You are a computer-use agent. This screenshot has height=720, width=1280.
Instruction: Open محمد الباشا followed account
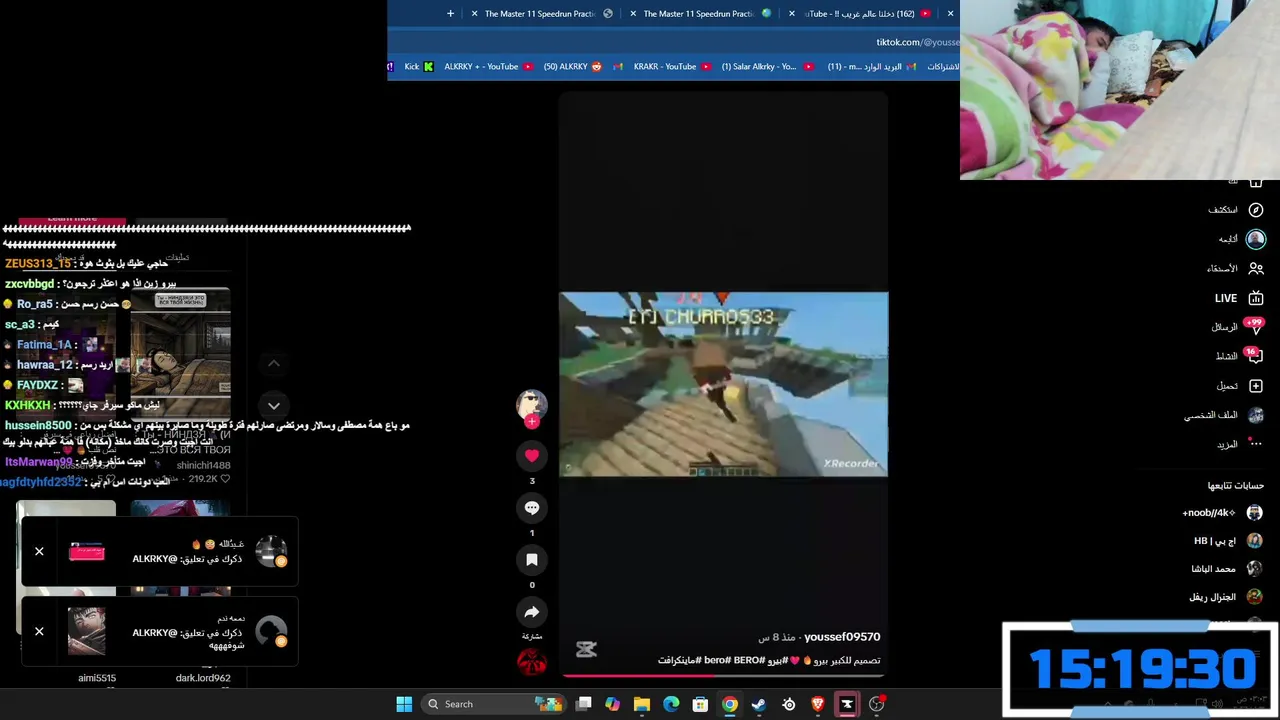coord(1226,569)
